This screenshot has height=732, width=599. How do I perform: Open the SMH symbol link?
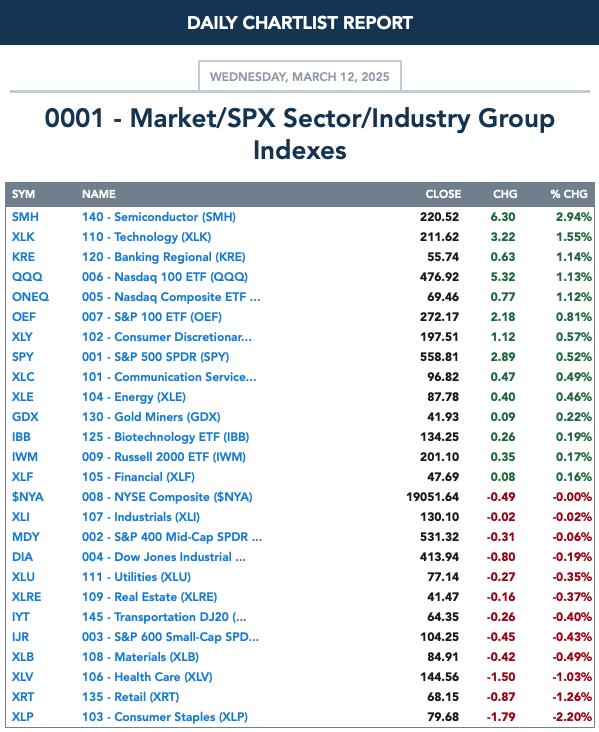(25, 217)
